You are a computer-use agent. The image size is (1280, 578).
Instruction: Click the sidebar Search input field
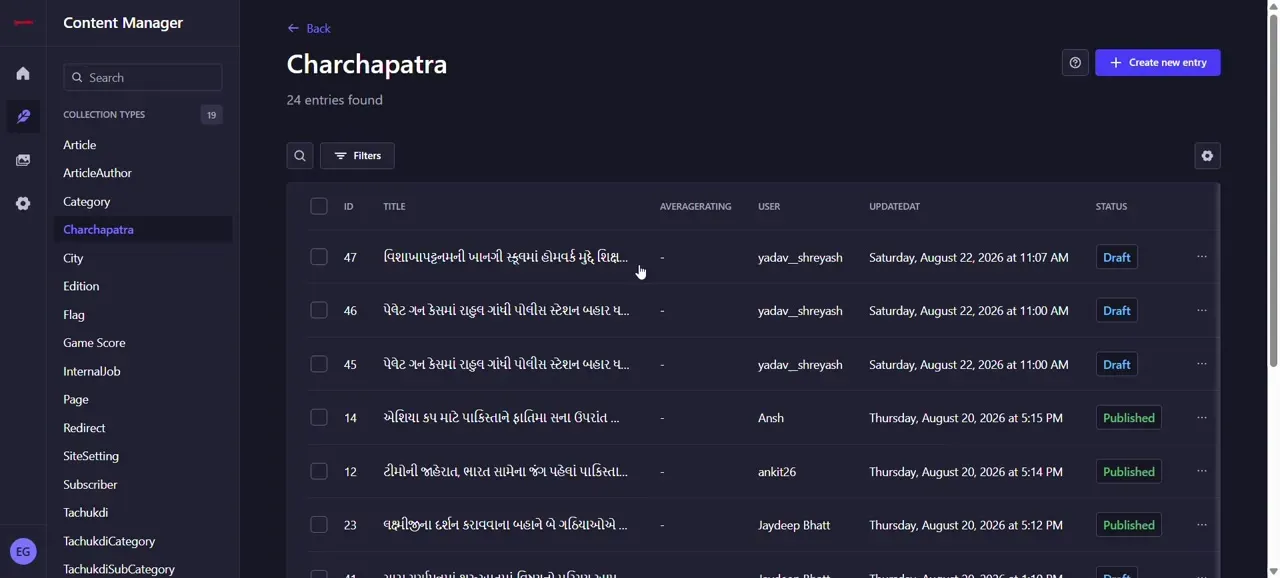coord(143,77)
